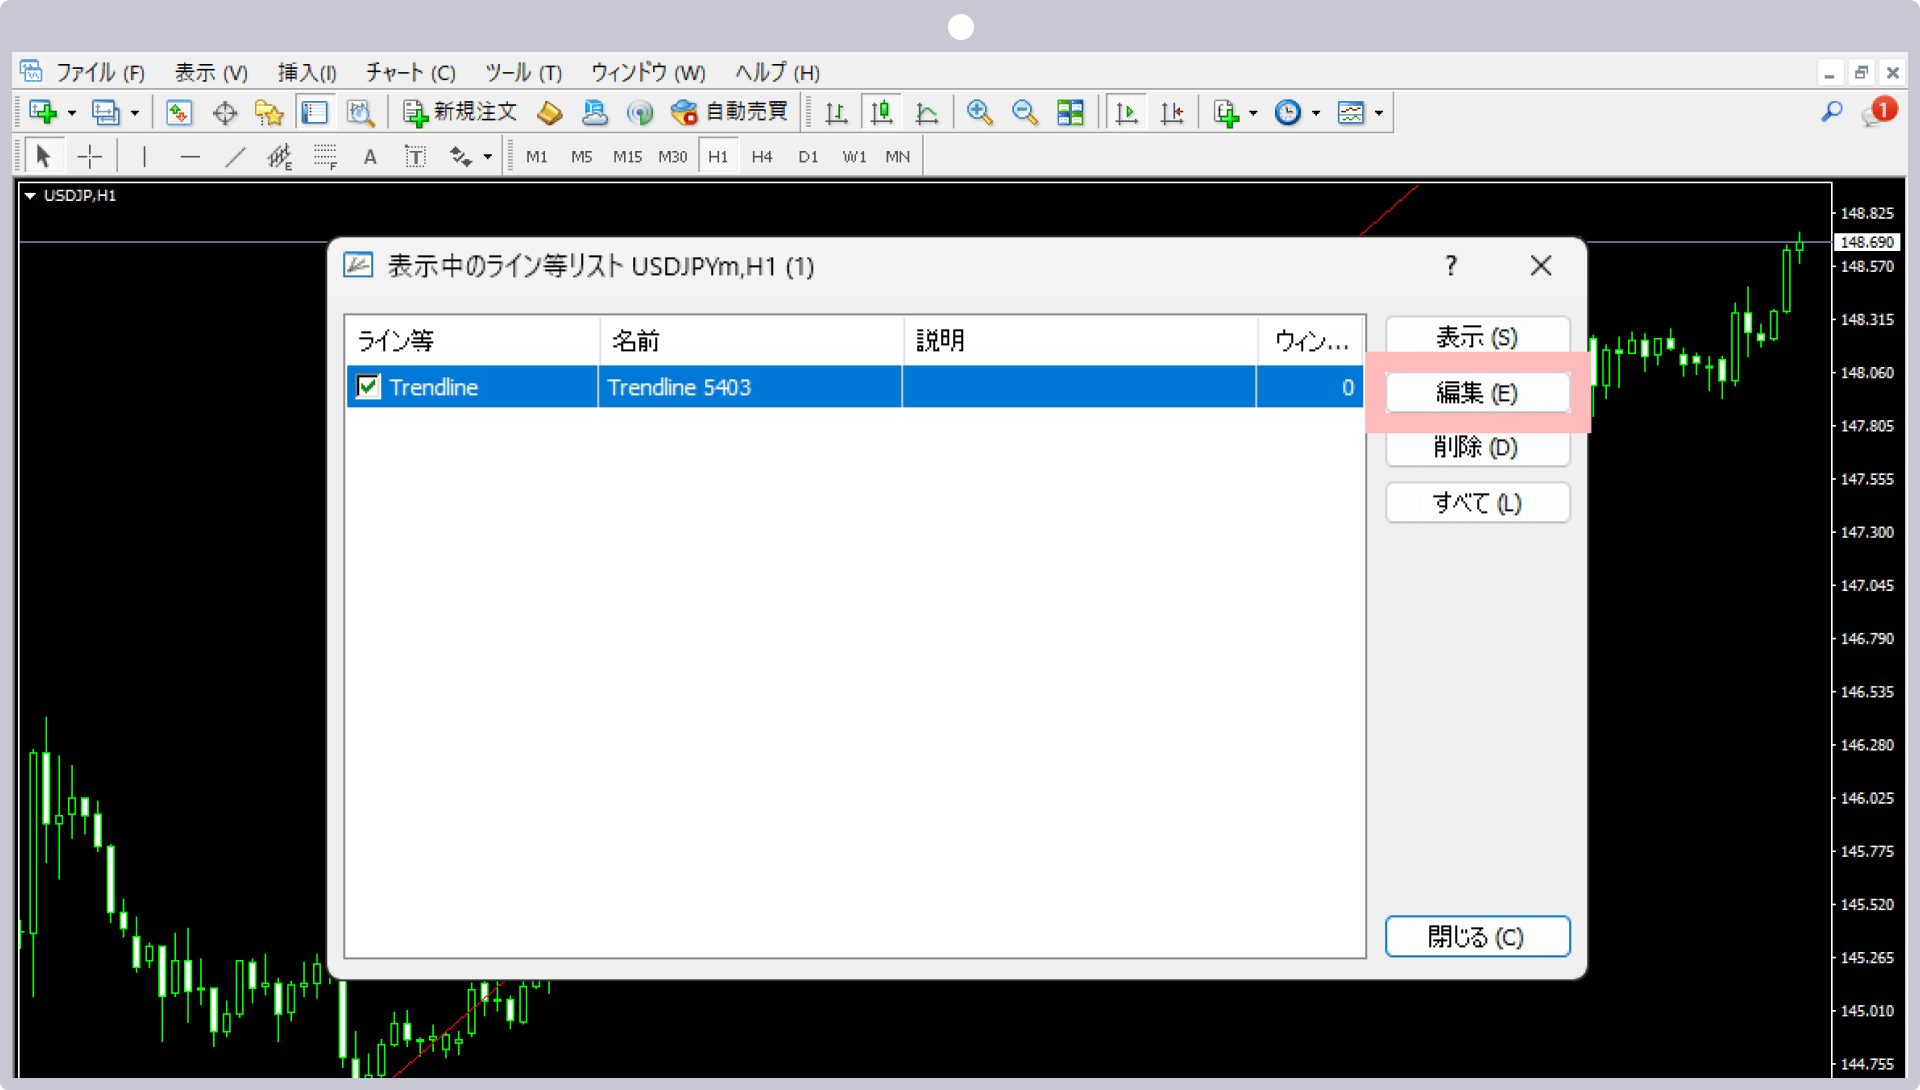Open the ヘルプ (H) menu

point(777,72)
